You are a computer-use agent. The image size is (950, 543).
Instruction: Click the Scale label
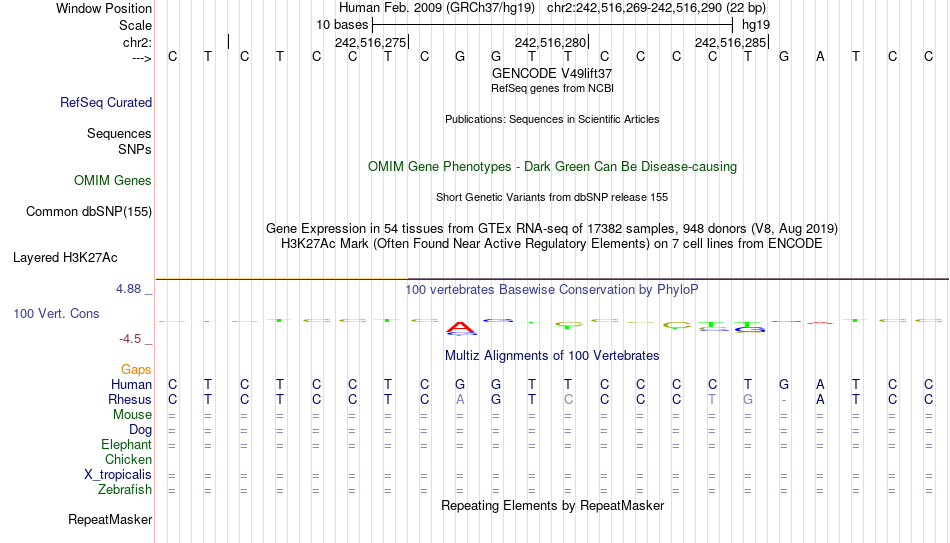[x=135, y=25]
